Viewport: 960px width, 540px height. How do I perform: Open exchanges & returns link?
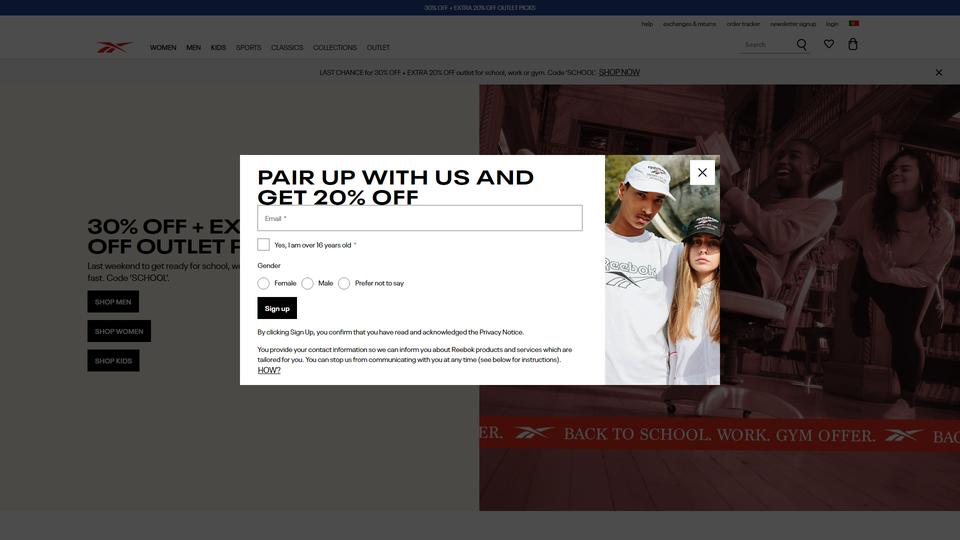point(689,24)
